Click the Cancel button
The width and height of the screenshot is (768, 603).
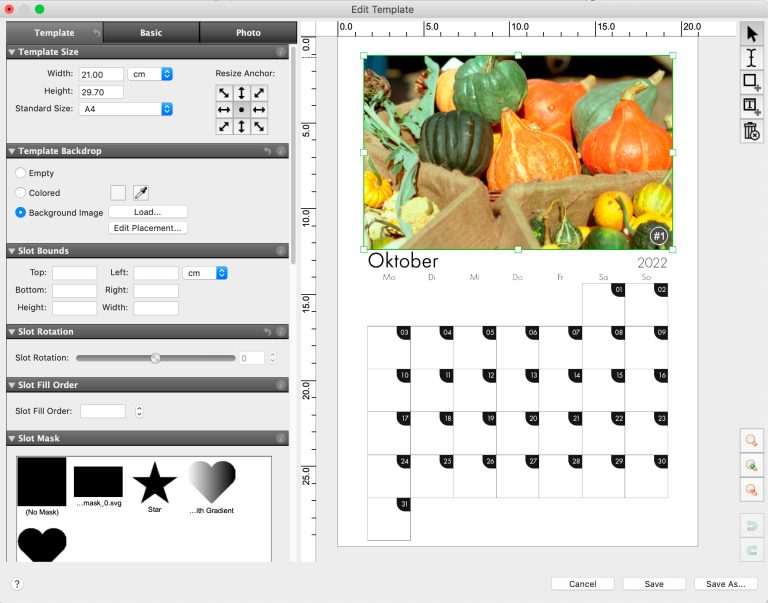pyautogui.click(x=583, y=584)
